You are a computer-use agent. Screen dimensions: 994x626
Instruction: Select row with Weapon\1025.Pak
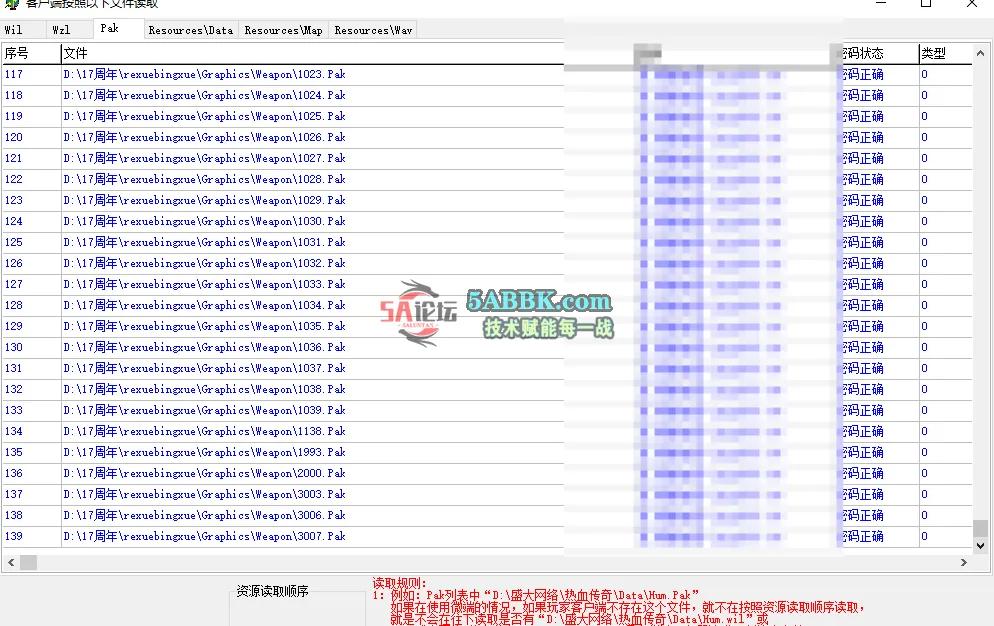point(487,116)
